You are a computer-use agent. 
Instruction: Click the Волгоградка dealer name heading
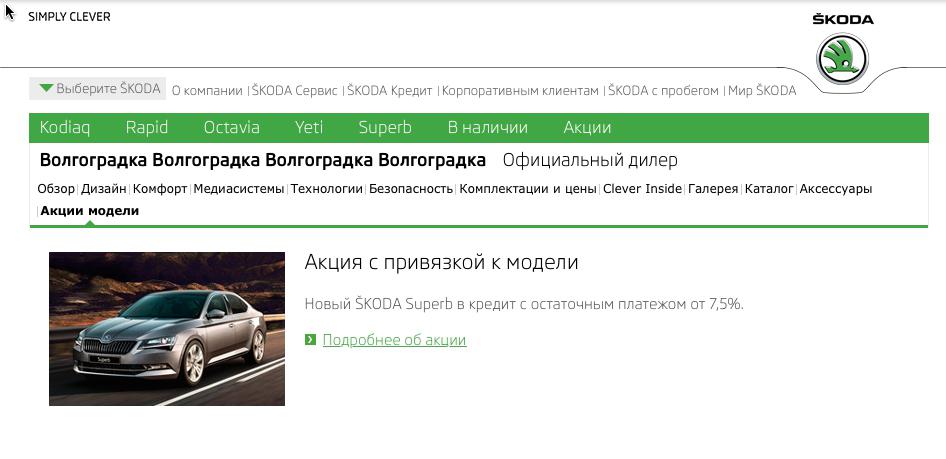[x=262, y=160]
